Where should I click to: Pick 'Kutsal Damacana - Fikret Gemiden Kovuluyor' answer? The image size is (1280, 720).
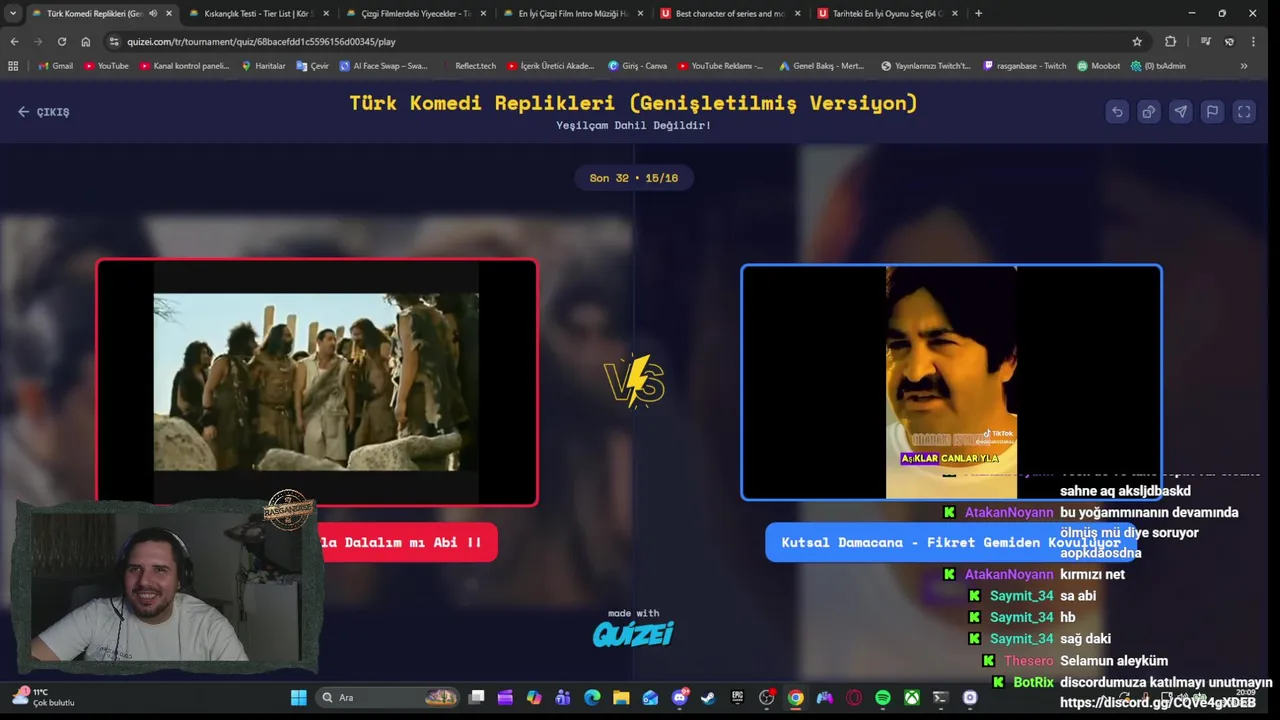(951, 542)
